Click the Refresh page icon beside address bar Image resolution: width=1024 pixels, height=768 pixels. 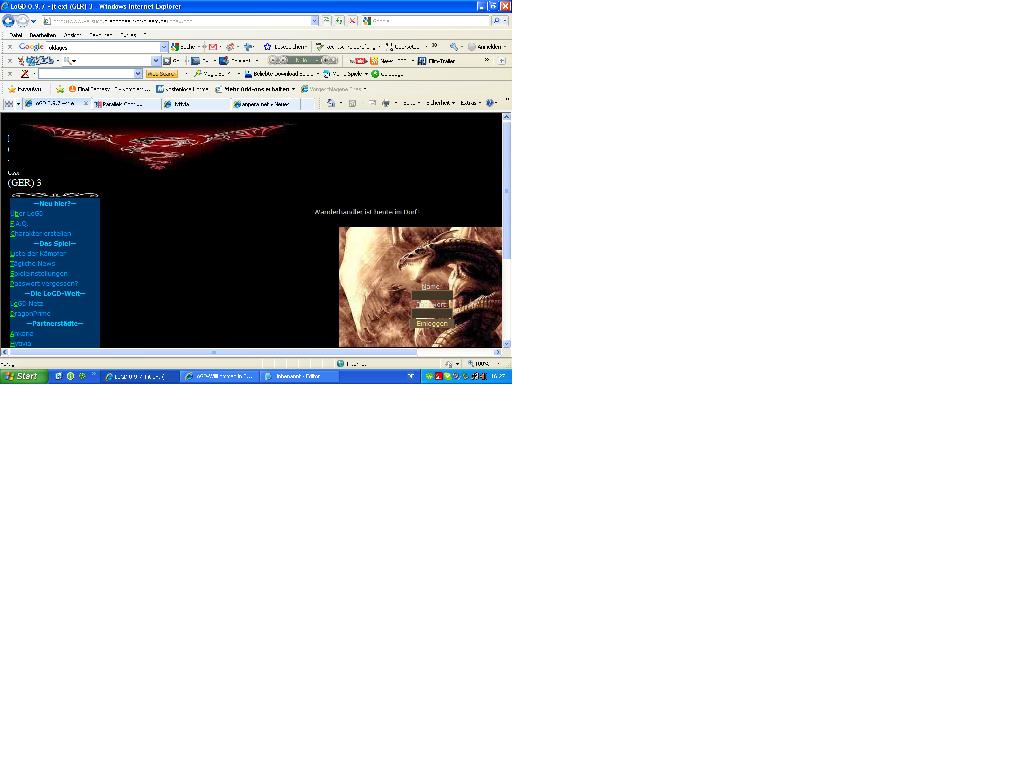click(x=339, y=21)
